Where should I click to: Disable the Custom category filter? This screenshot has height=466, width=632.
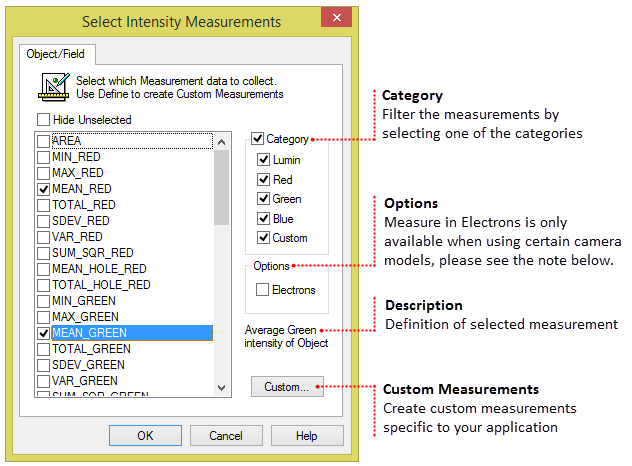[x=263, y=238]
